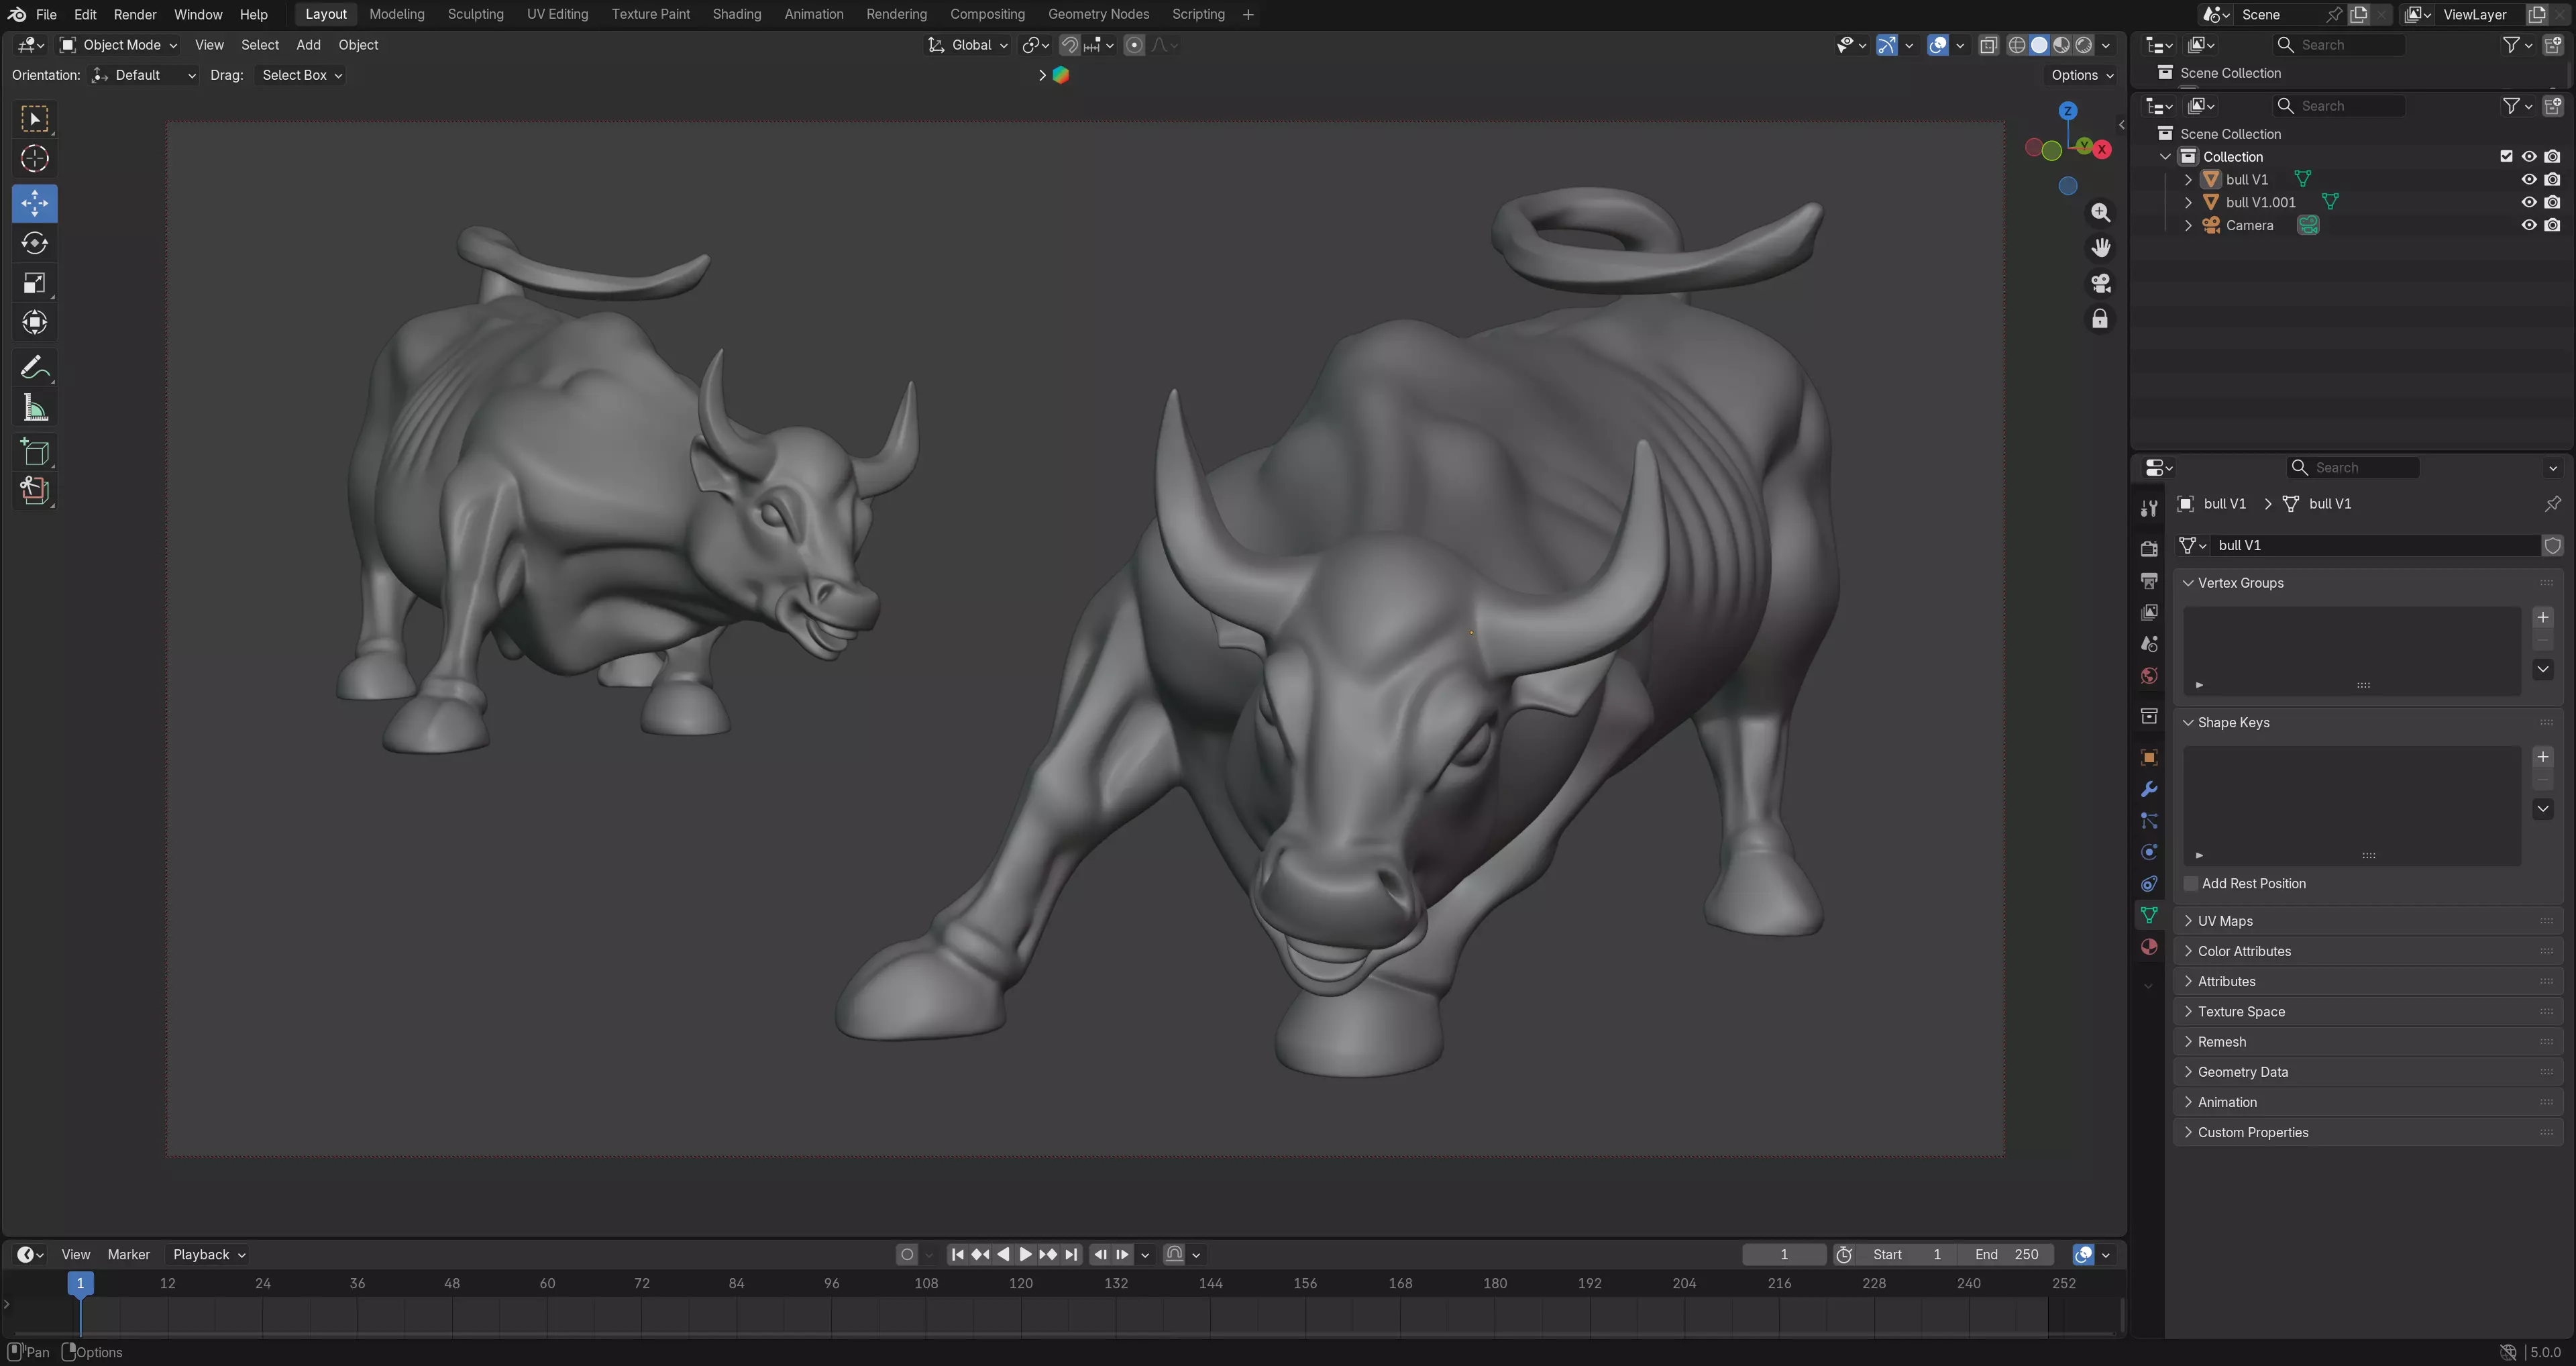Open the View Layer properties tab
This screenshot has width=2576, height=1366.
(2148, 613)
